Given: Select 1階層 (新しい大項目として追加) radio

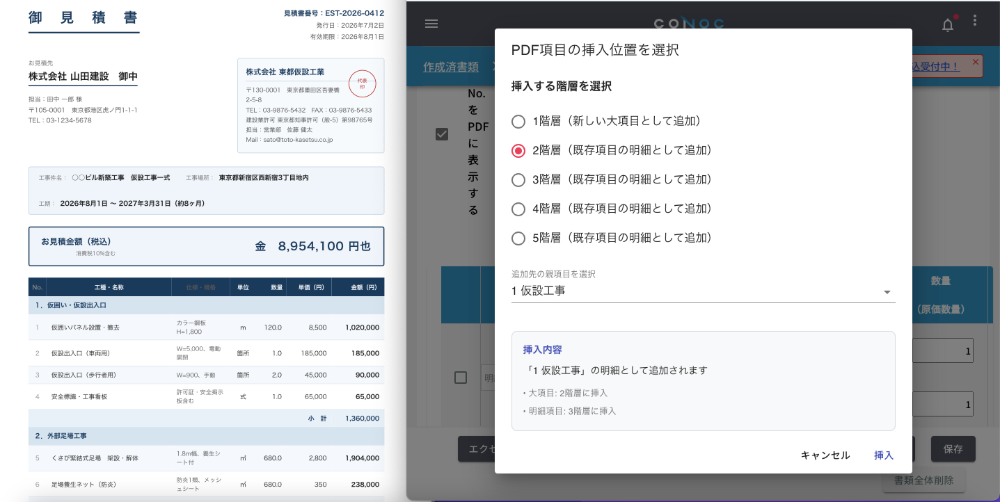Looking at the screenshot, I should (x=518, y=121).
